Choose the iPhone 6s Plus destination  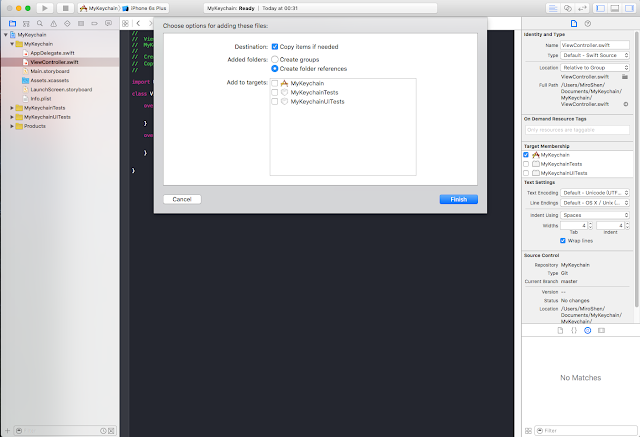click(145, 8)
